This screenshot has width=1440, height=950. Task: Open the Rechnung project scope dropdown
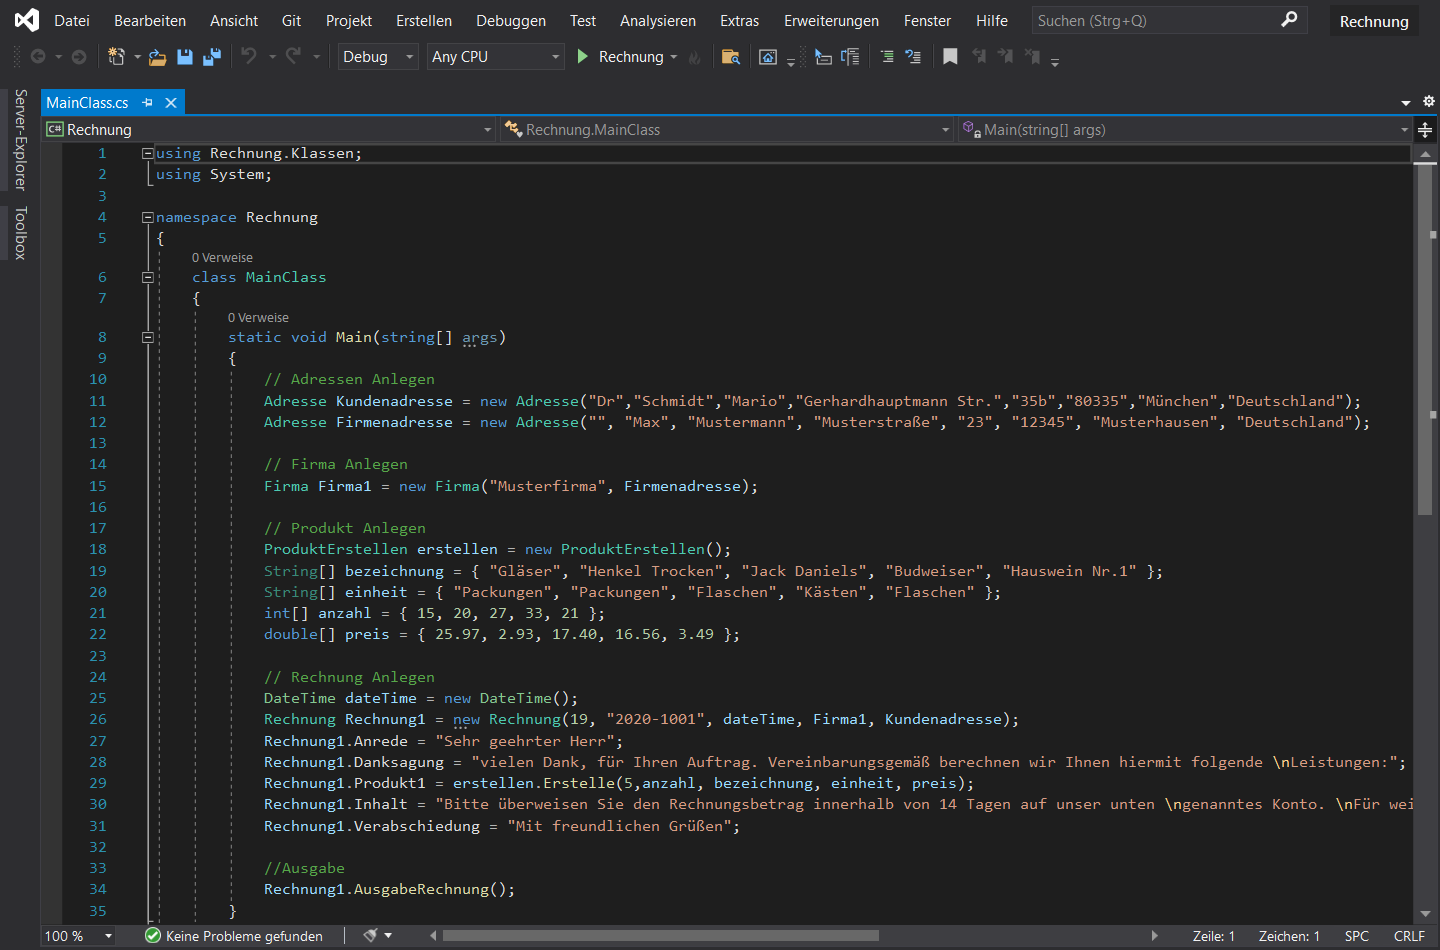(x=269, y=130)
